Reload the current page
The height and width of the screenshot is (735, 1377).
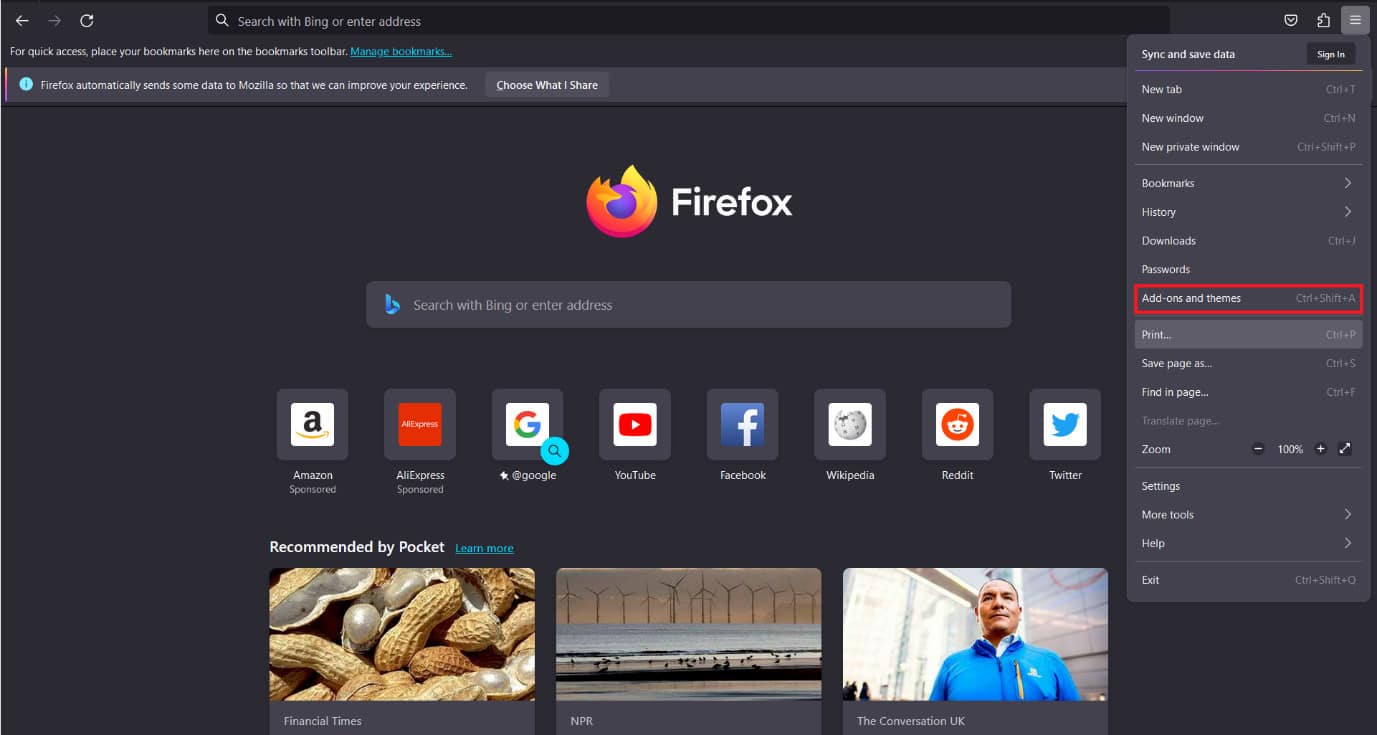pyautogui.click(x=87, y=21)
